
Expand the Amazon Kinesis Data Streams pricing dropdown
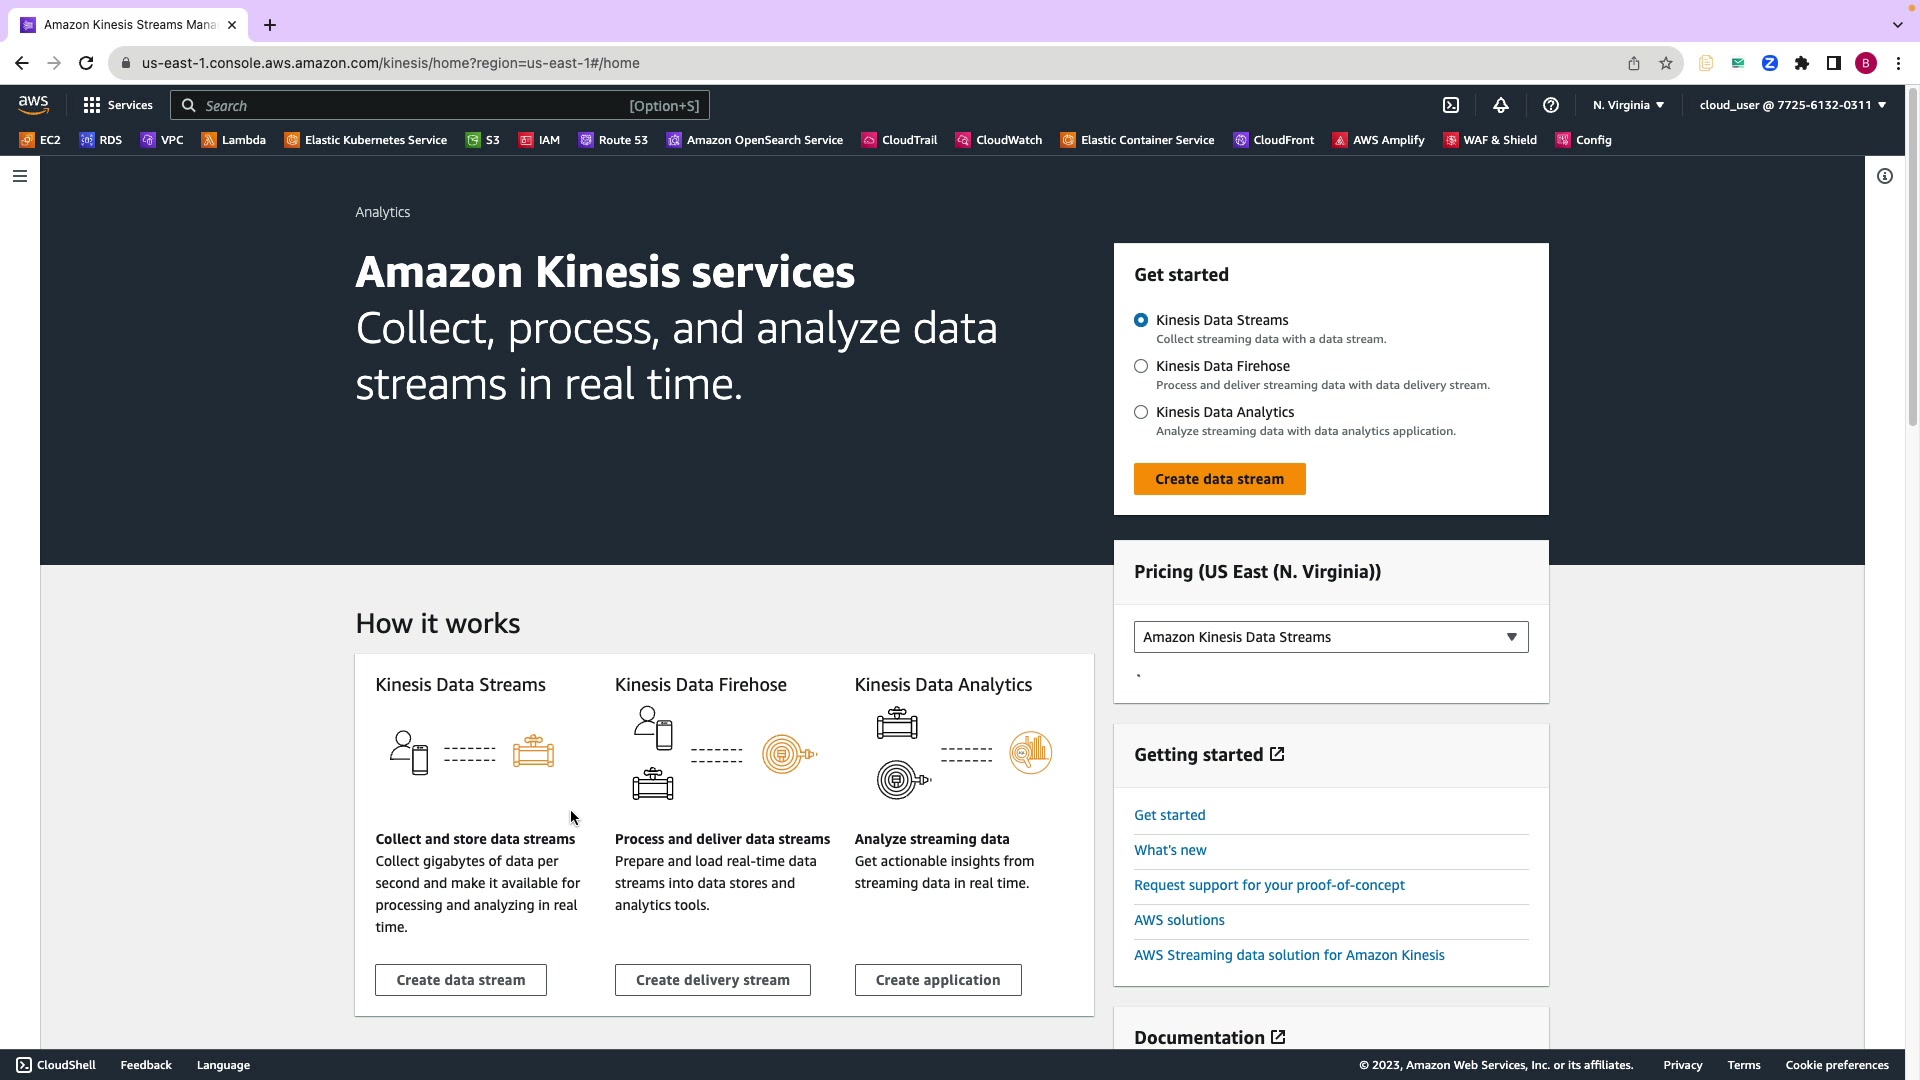tap(1330, 637)
